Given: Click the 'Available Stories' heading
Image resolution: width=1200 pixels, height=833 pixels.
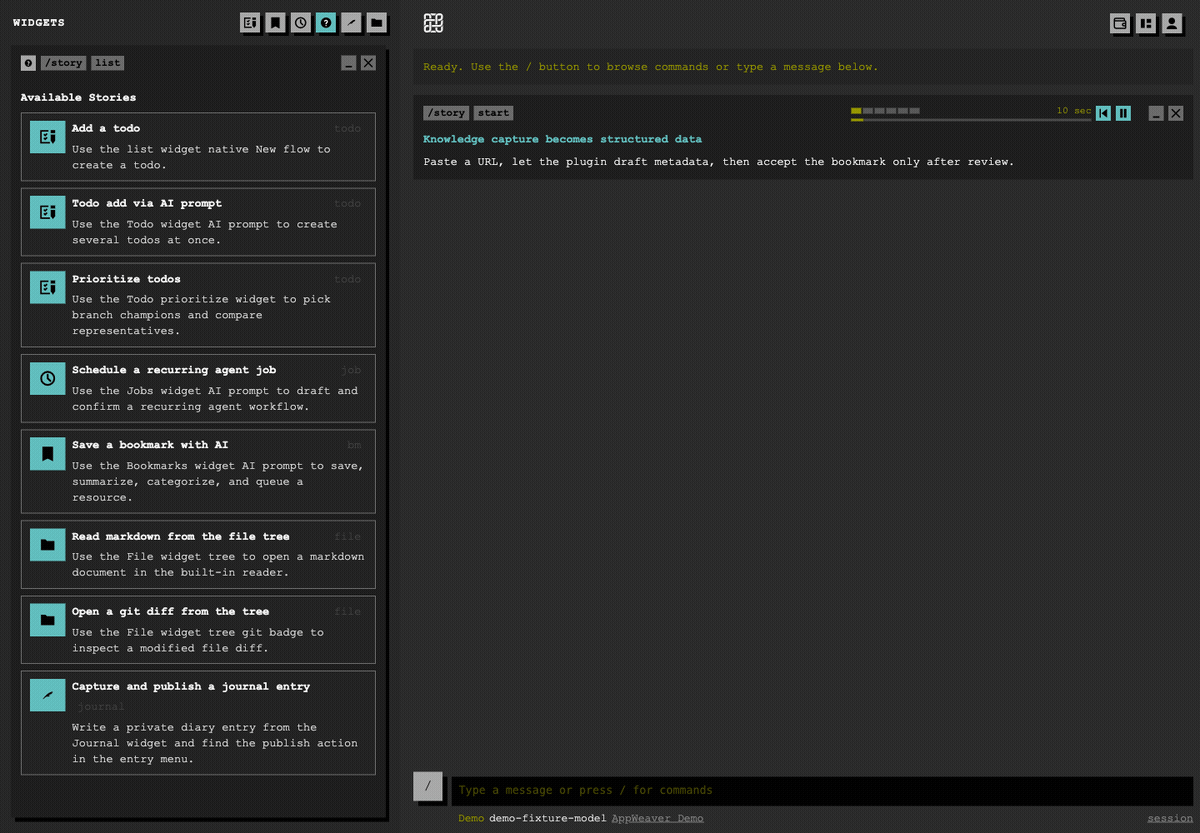Looking at the screenshot, I should (x=78, y=97).
